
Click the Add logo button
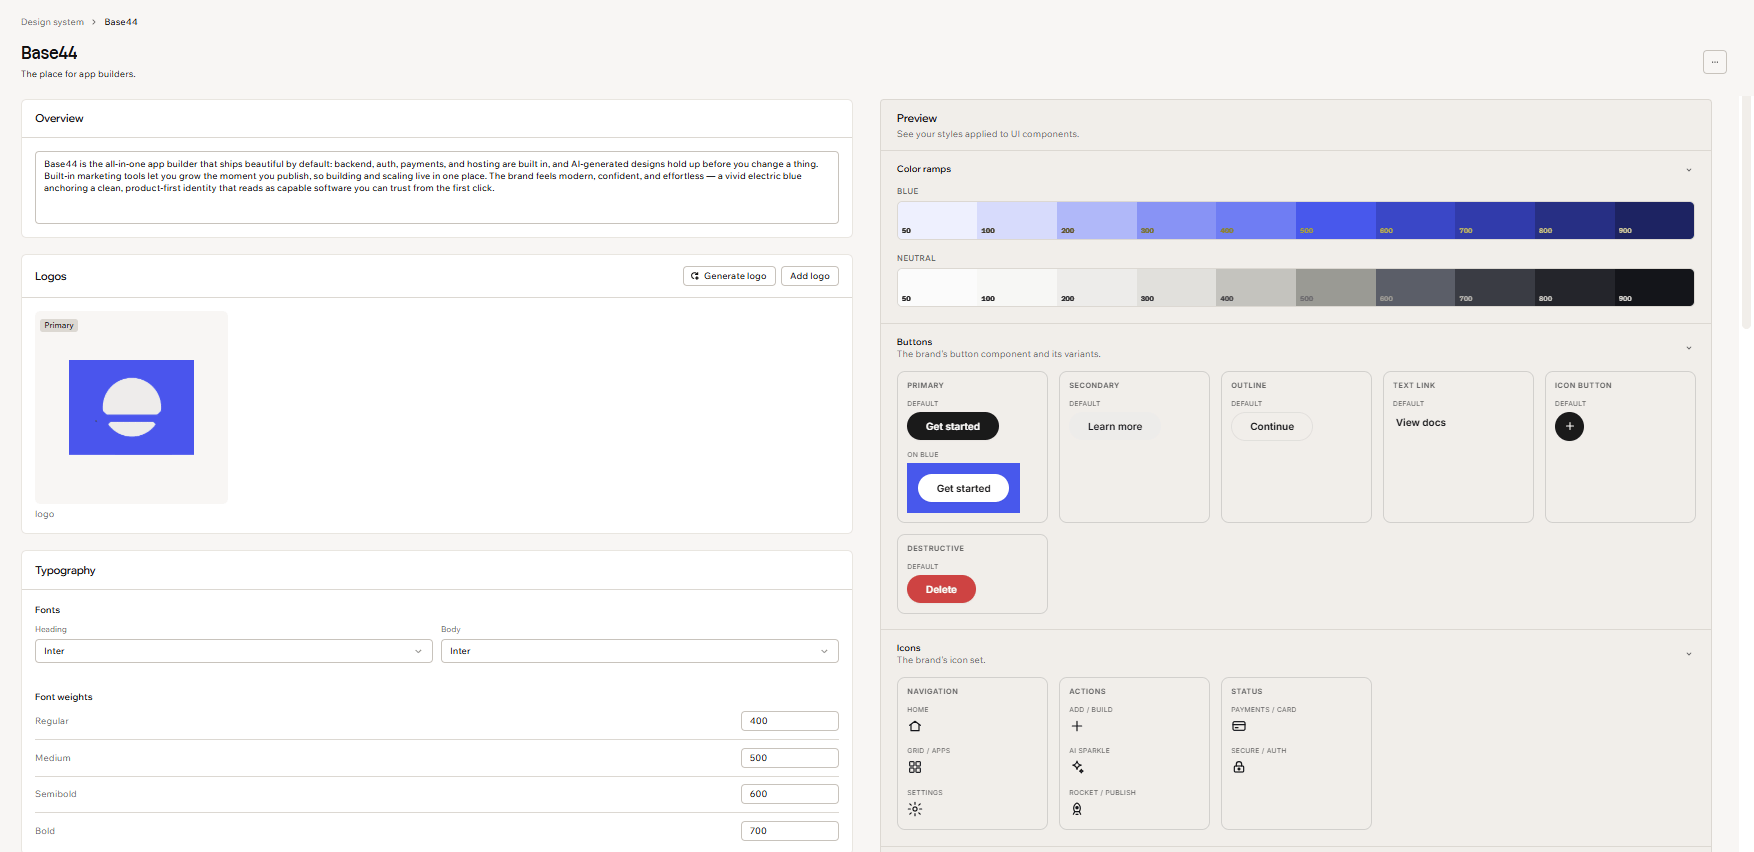pyautogui.click(x=810, y=276)
